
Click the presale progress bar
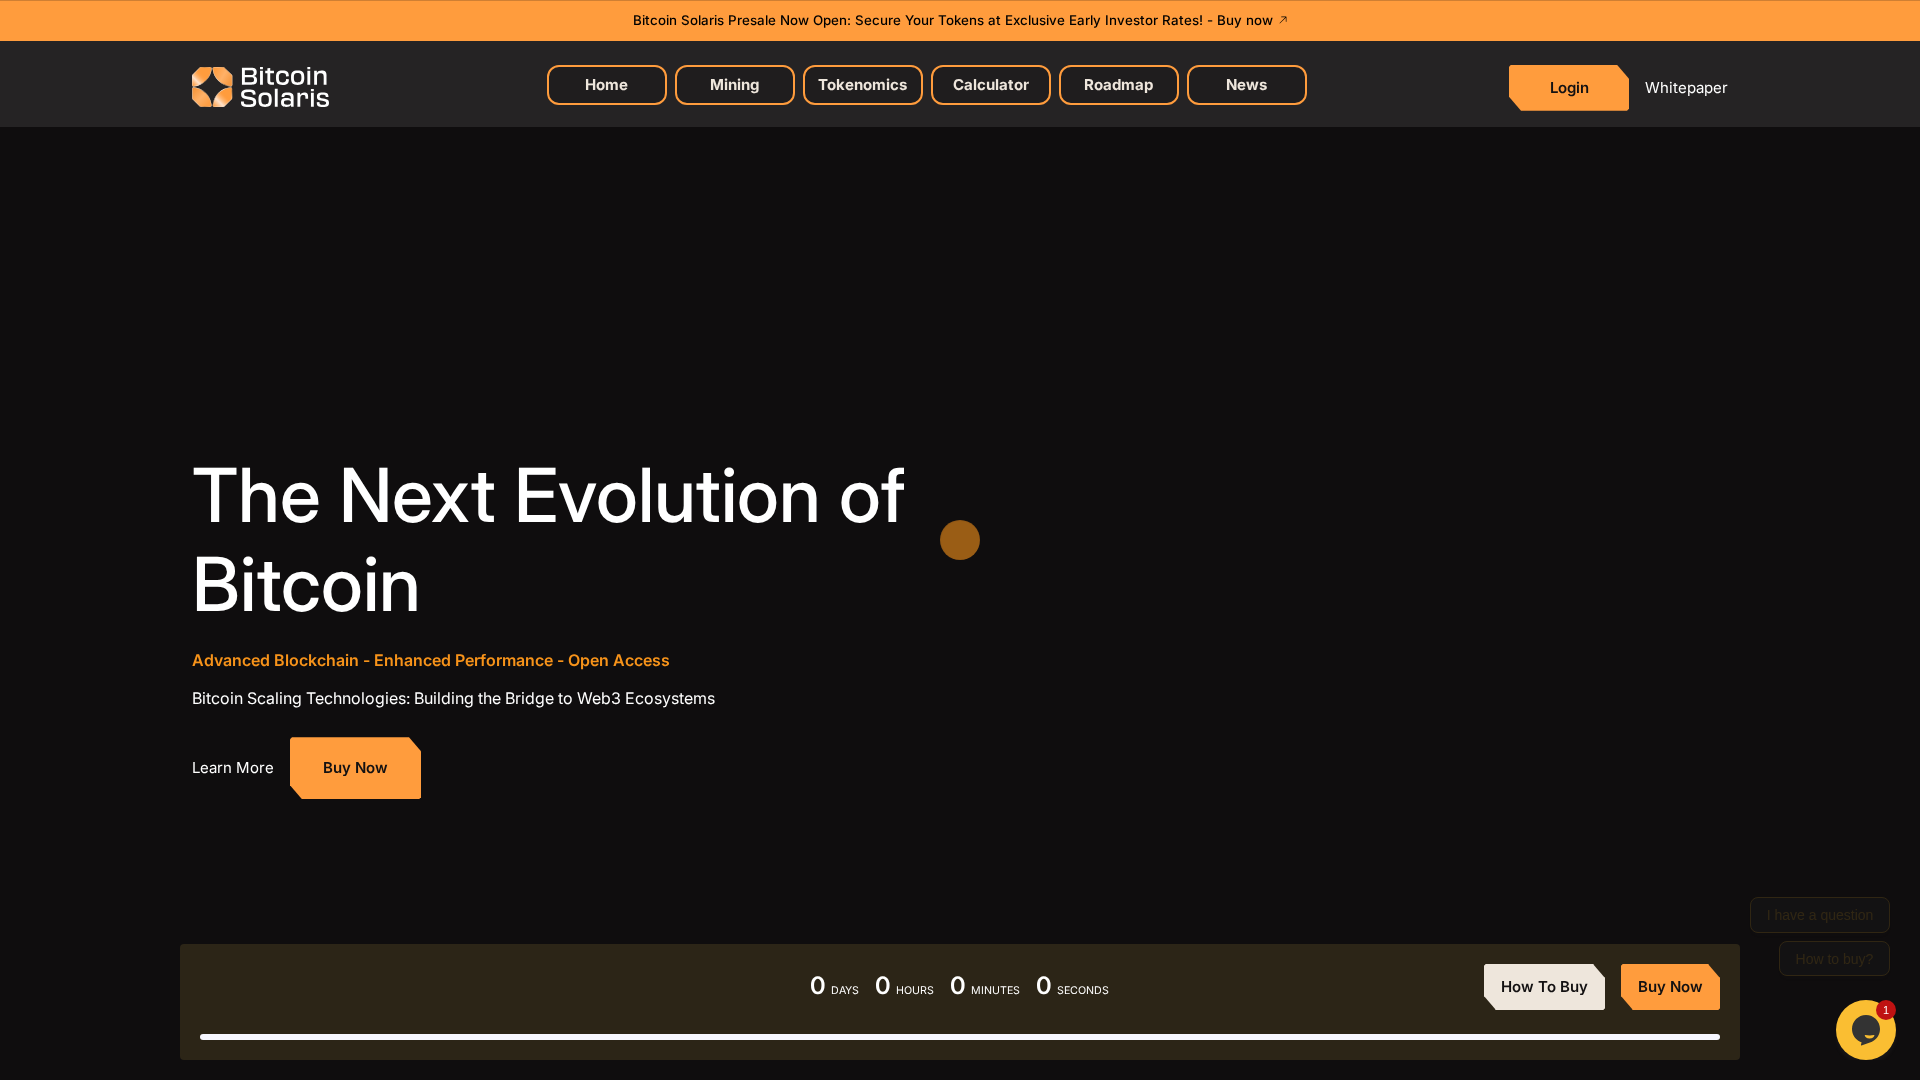[x=960, y=1037]
